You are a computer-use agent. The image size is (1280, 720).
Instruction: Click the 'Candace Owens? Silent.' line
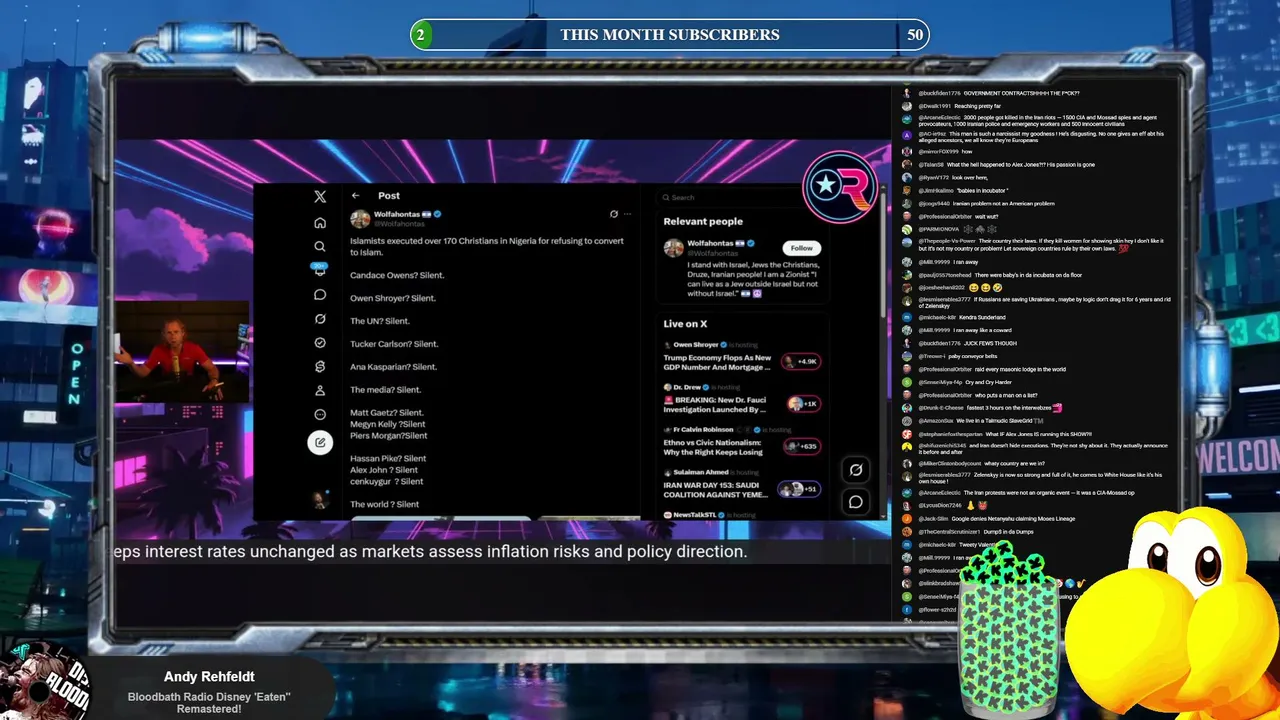click(397, 275)
